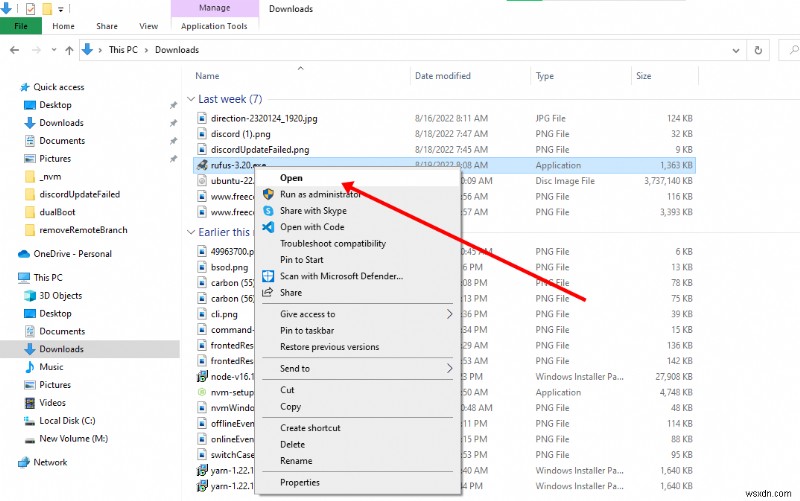Collapse the Last week (7) group
The height and width of the screenshot is (501, 800).
[x=191, y=99]
